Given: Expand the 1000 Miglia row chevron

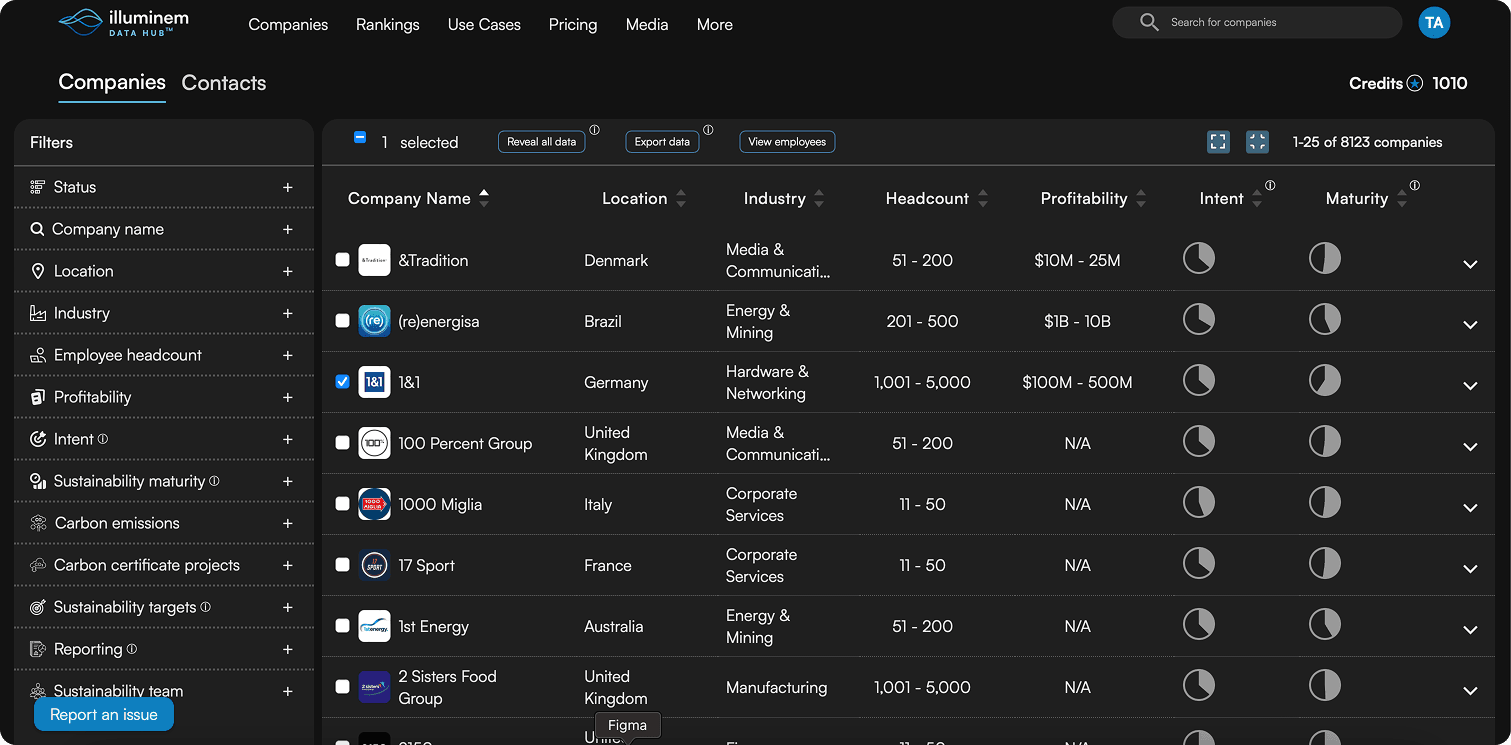Looking at the screenshot, I should pos(1470,508).
